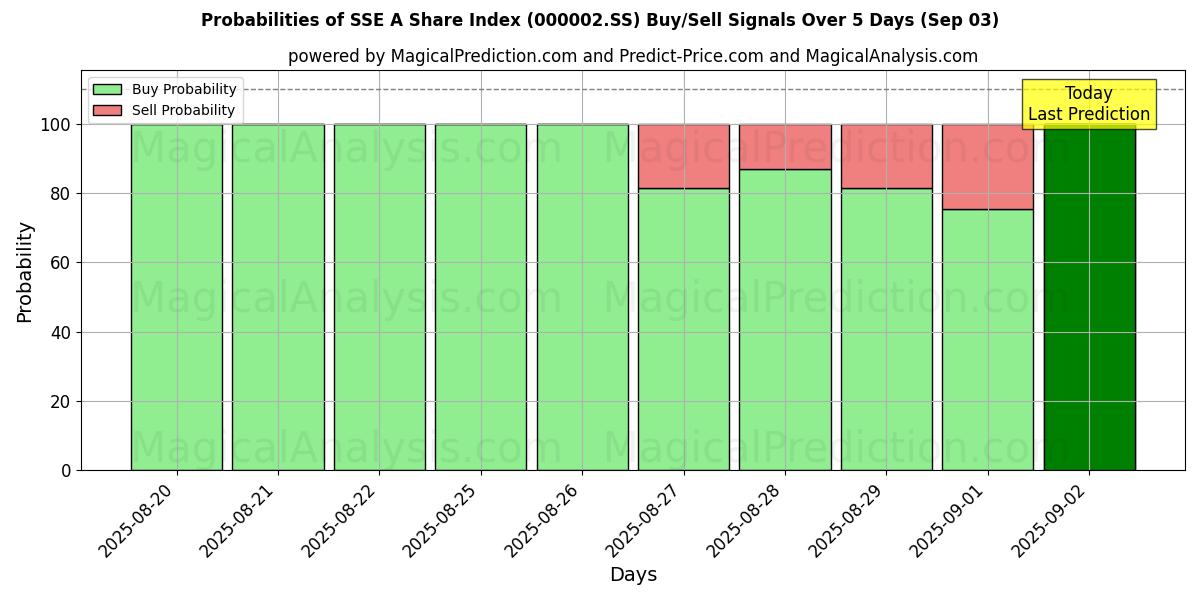The width and height of the screenshot is (1200, 600).
Task: Click the y-axis tick label 100
Action: coord(56,125)
